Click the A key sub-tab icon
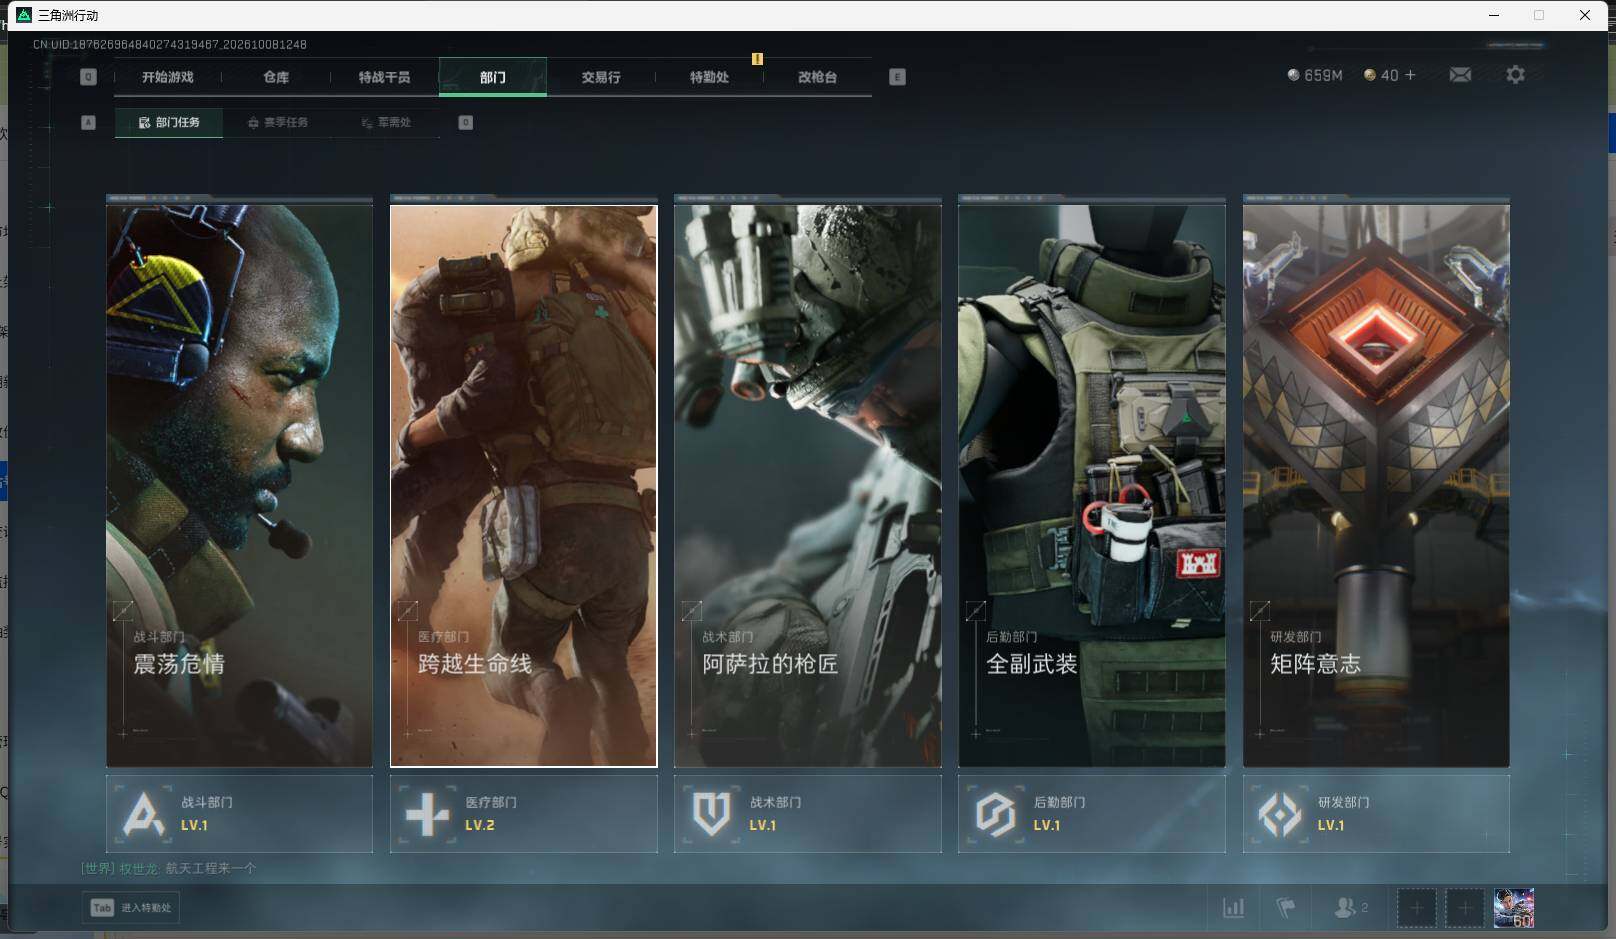The width and height of the screenshot is (1616, 939). tap(88, 122)
